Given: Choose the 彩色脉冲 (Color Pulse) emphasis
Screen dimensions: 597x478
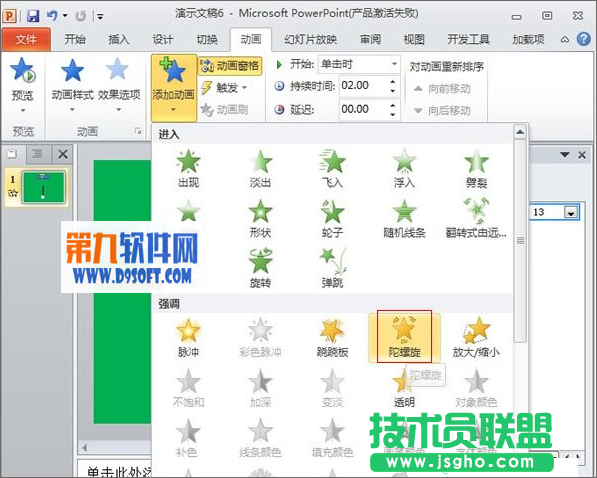Looking at the screenshot, I should coord(260,338).
